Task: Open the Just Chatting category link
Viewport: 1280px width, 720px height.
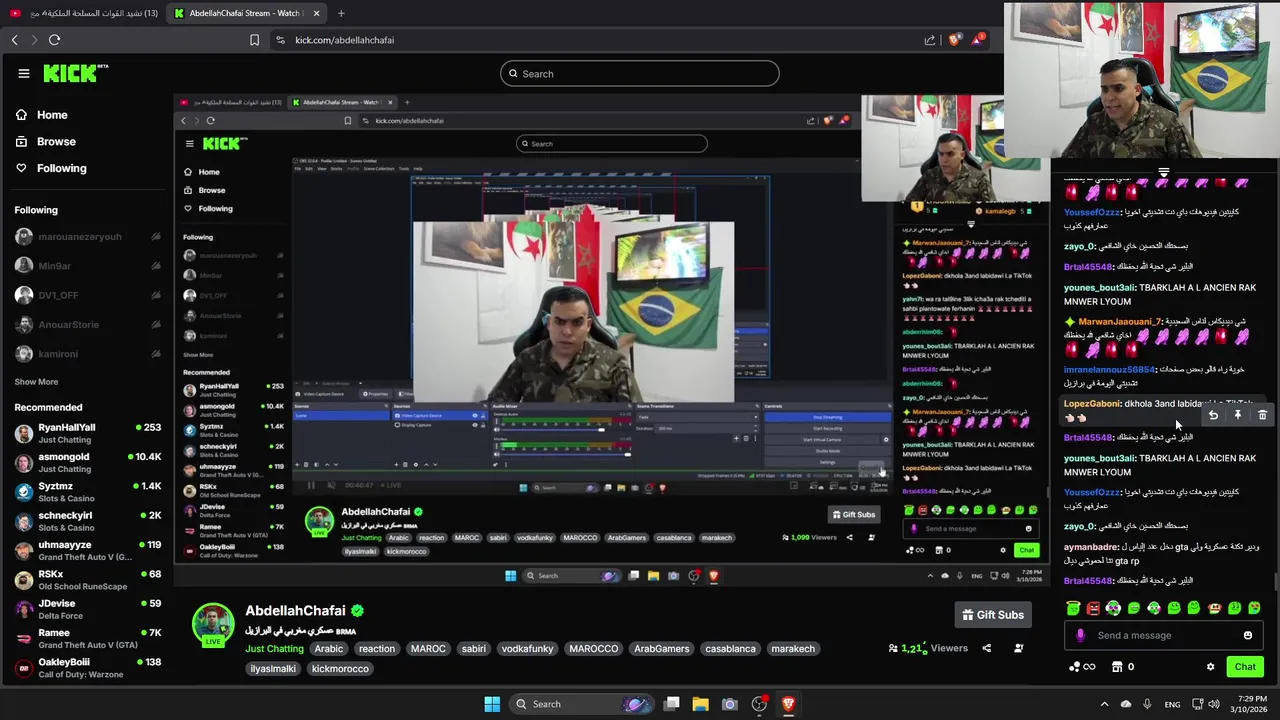Action: pos(274,648)
